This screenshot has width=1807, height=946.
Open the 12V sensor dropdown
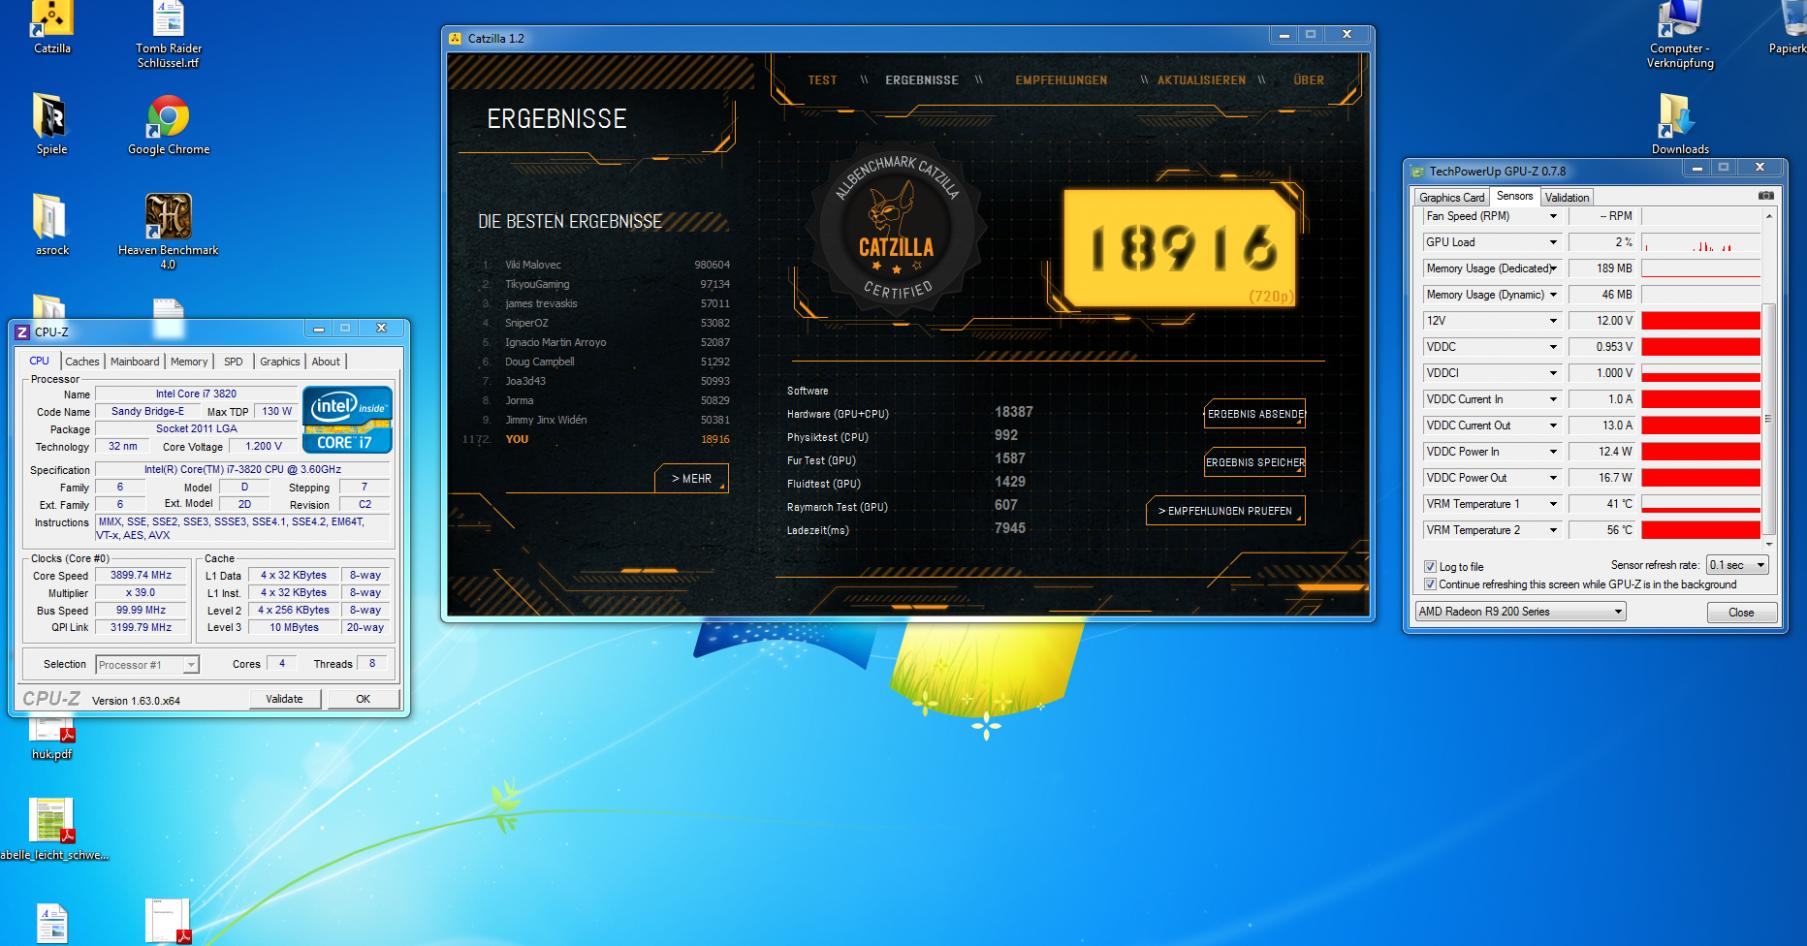click(x=1553, y=321)
